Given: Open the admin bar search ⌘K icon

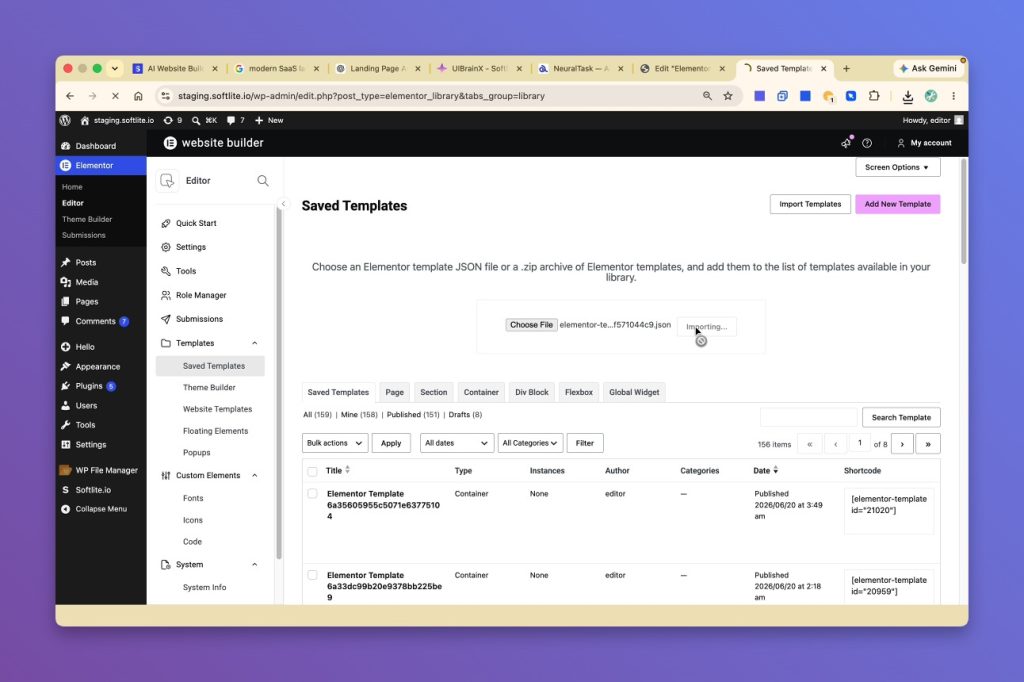Looking at the screenshot, I should pos(204,120).
